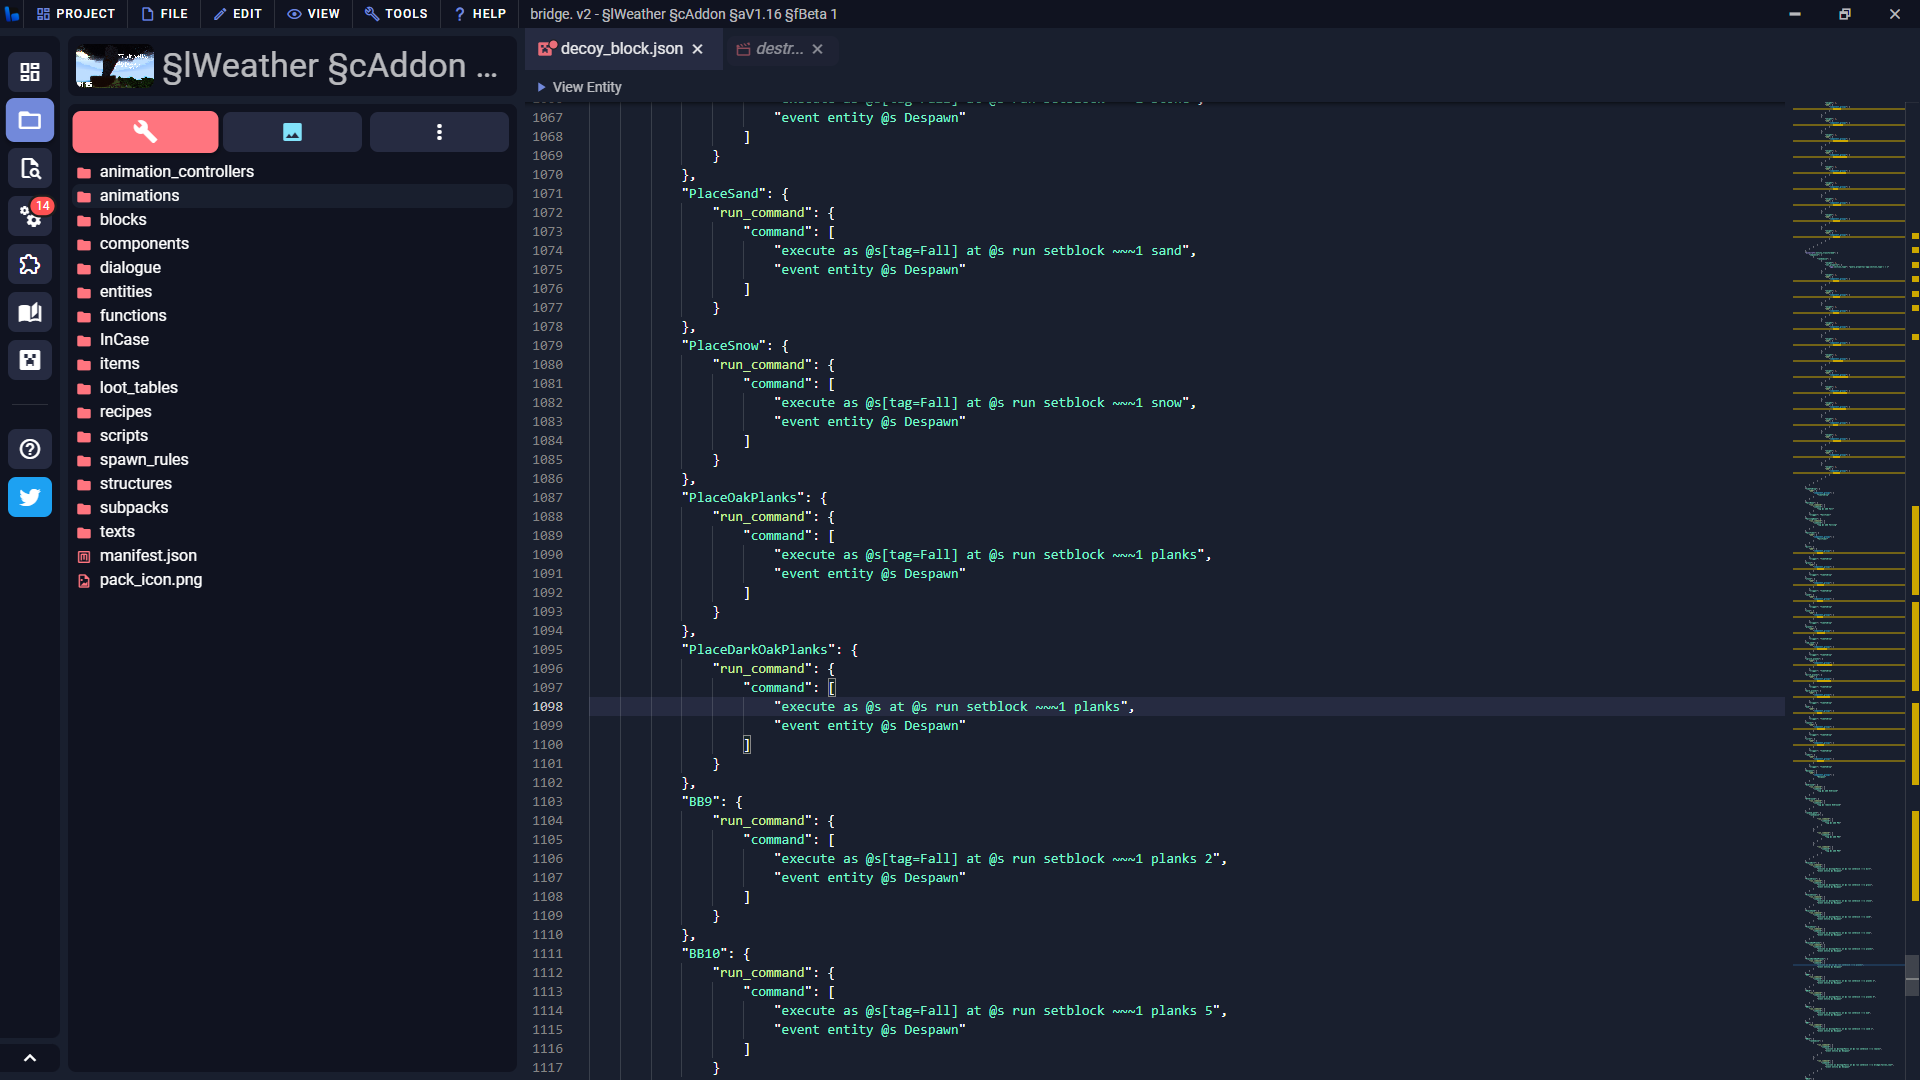
Task: Expand bottom sidebar chevron up arrow
Action: [x=30, y=1058]
